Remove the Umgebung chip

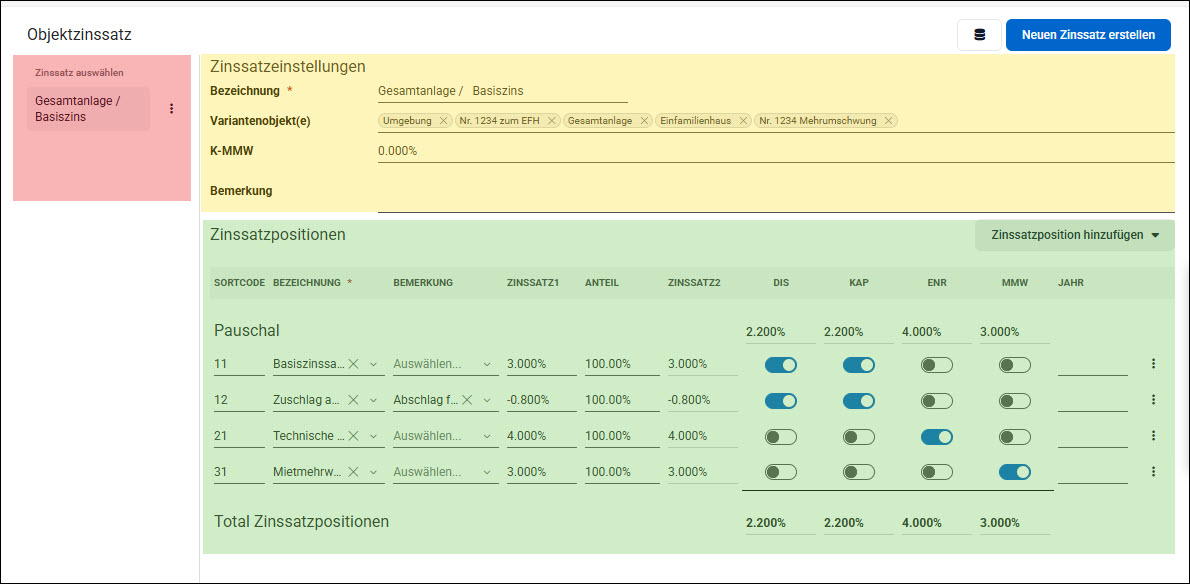(x=443, y=121)
